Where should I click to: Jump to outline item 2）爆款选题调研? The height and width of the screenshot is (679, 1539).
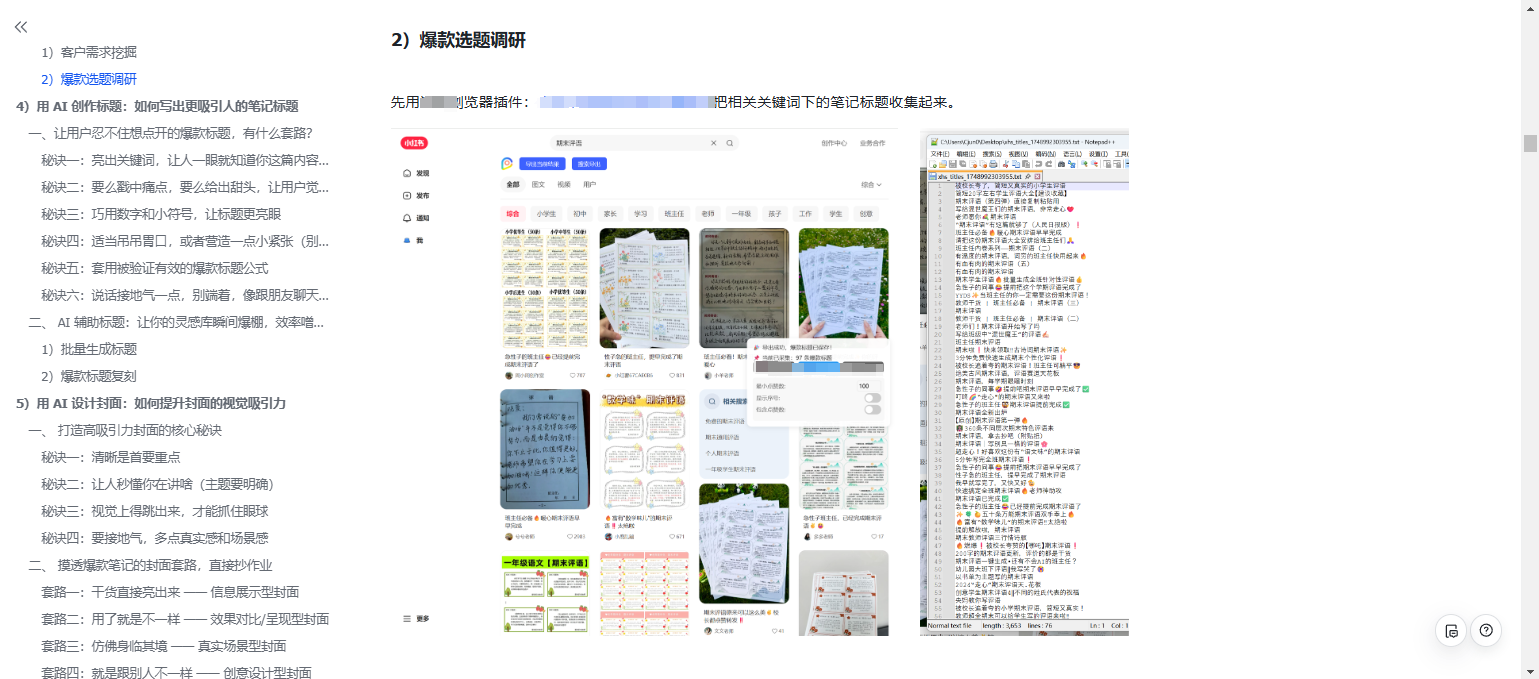[98, 79]
